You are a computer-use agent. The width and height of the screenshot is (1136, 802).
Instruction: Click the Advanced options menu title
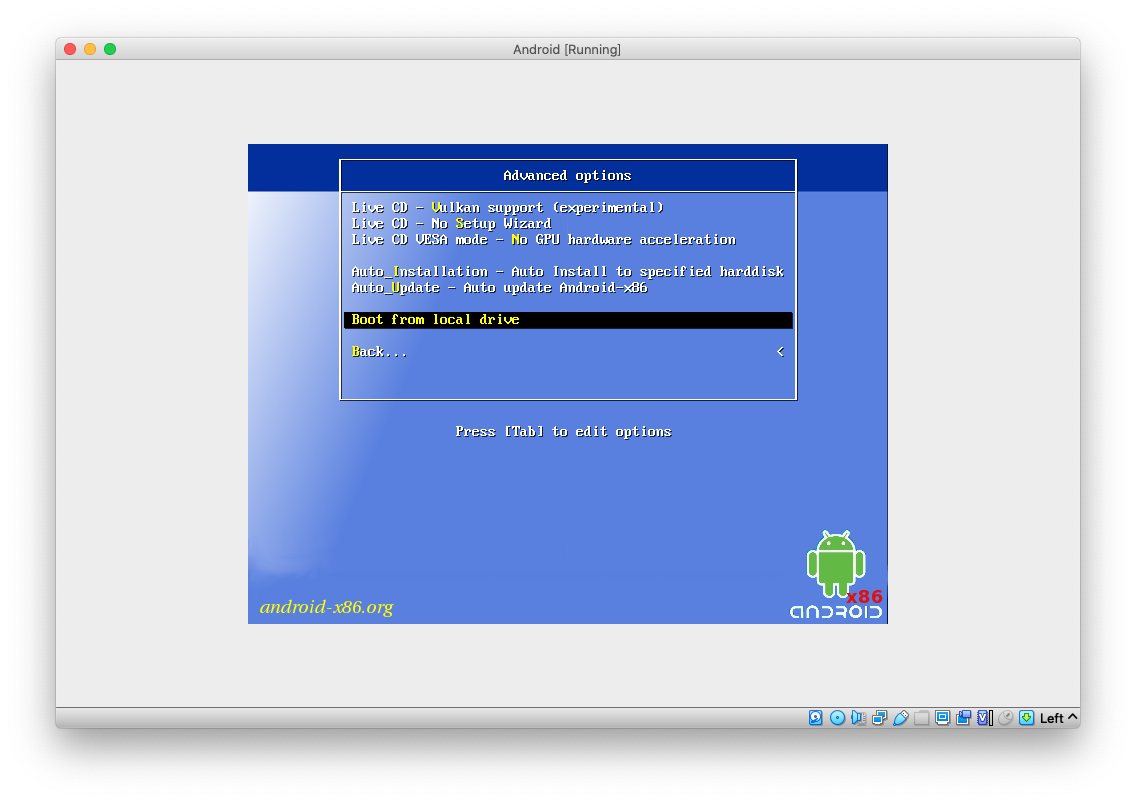(x=567, y=175)
